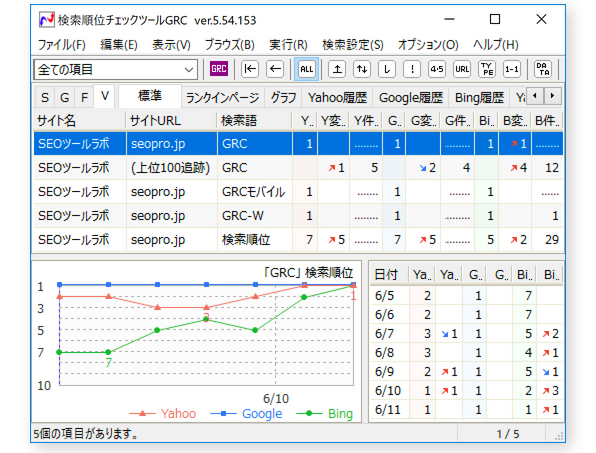Select the GRC-W keyword row
This screenshot has width=596, height=453.
pos(298,215)
